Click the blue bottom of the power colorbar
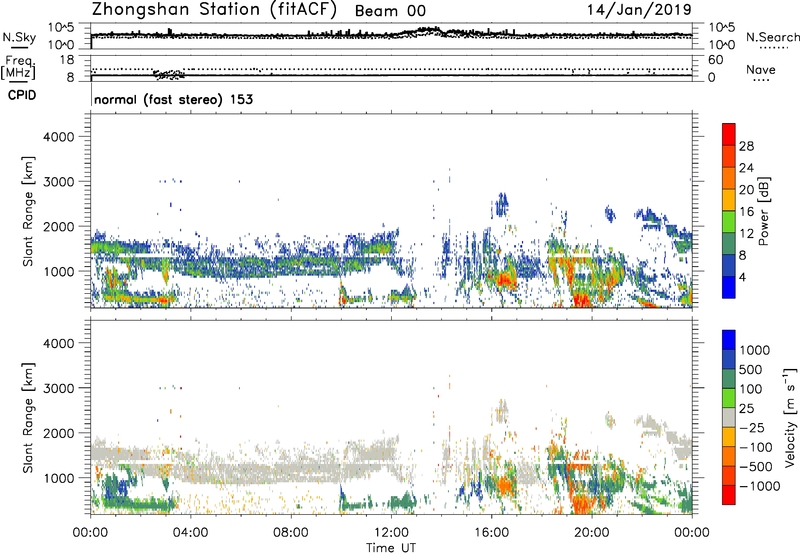 point(729,287)
